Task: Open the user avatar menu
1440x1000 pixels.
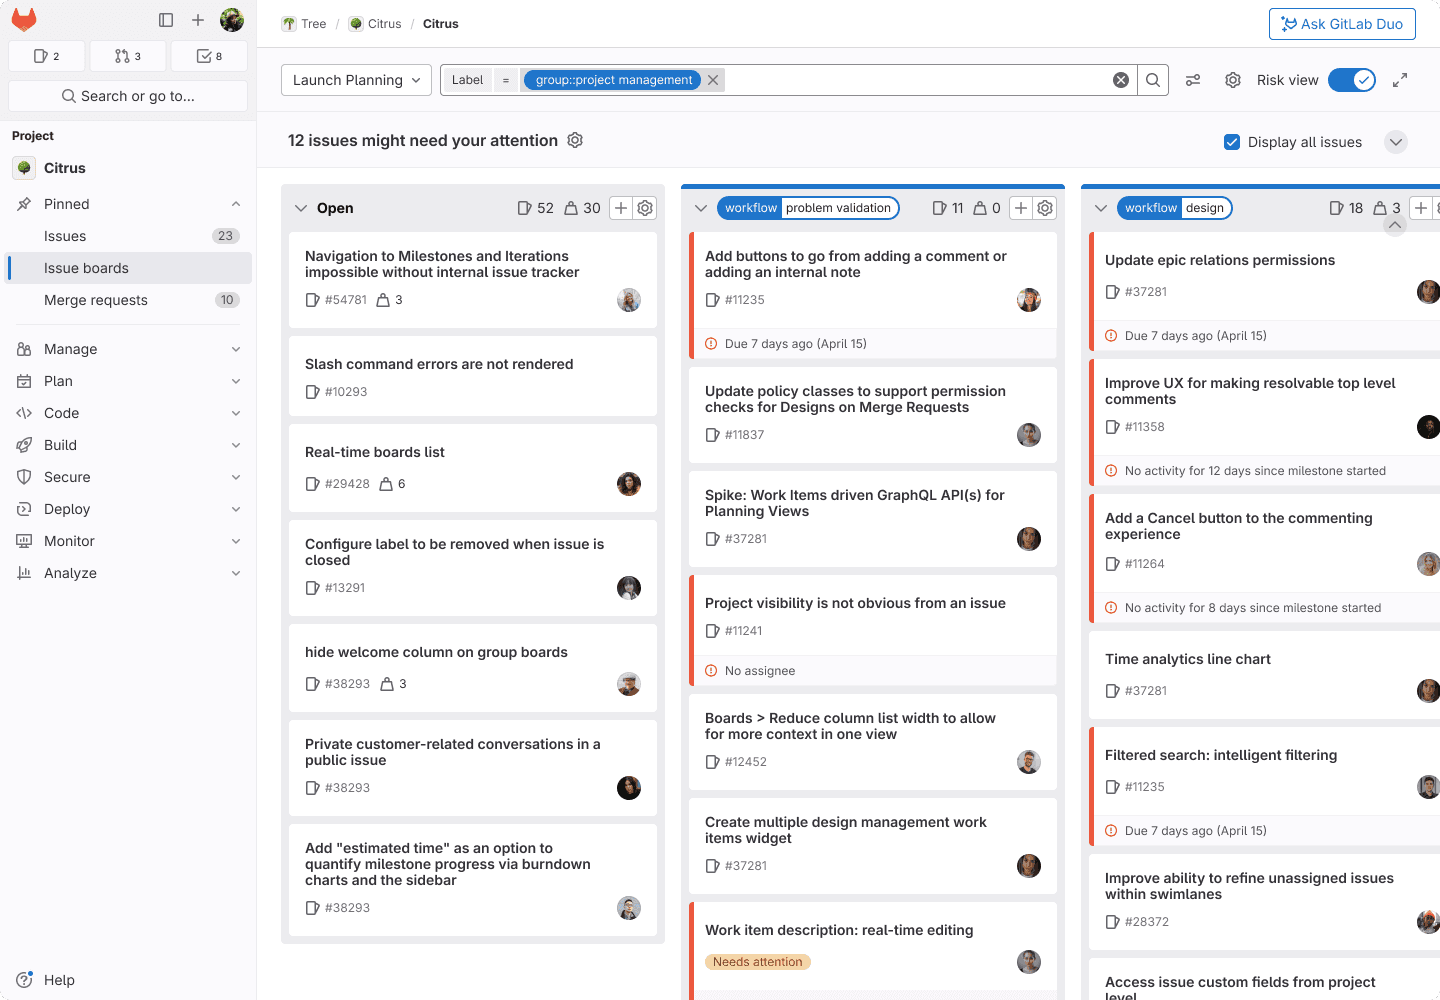Action: [232, 20]
